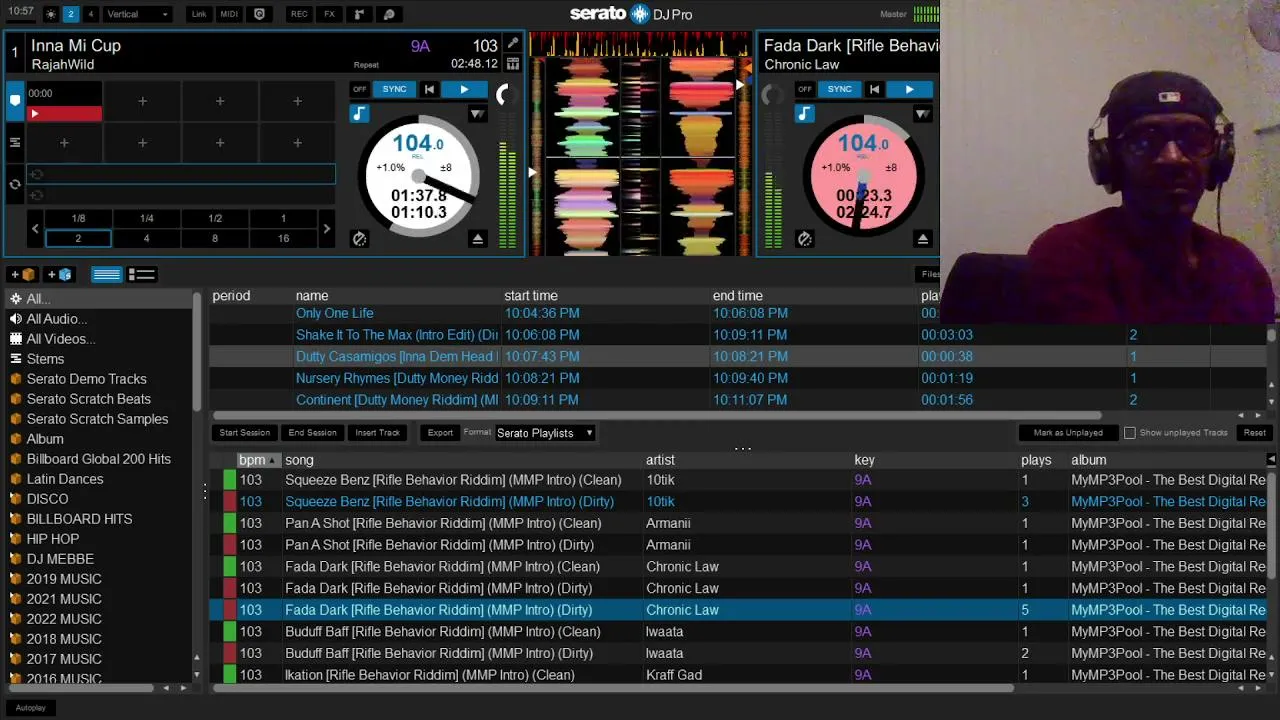Eject track from deck 2
Screen dimensions: 1280x720
coord(922,238)
